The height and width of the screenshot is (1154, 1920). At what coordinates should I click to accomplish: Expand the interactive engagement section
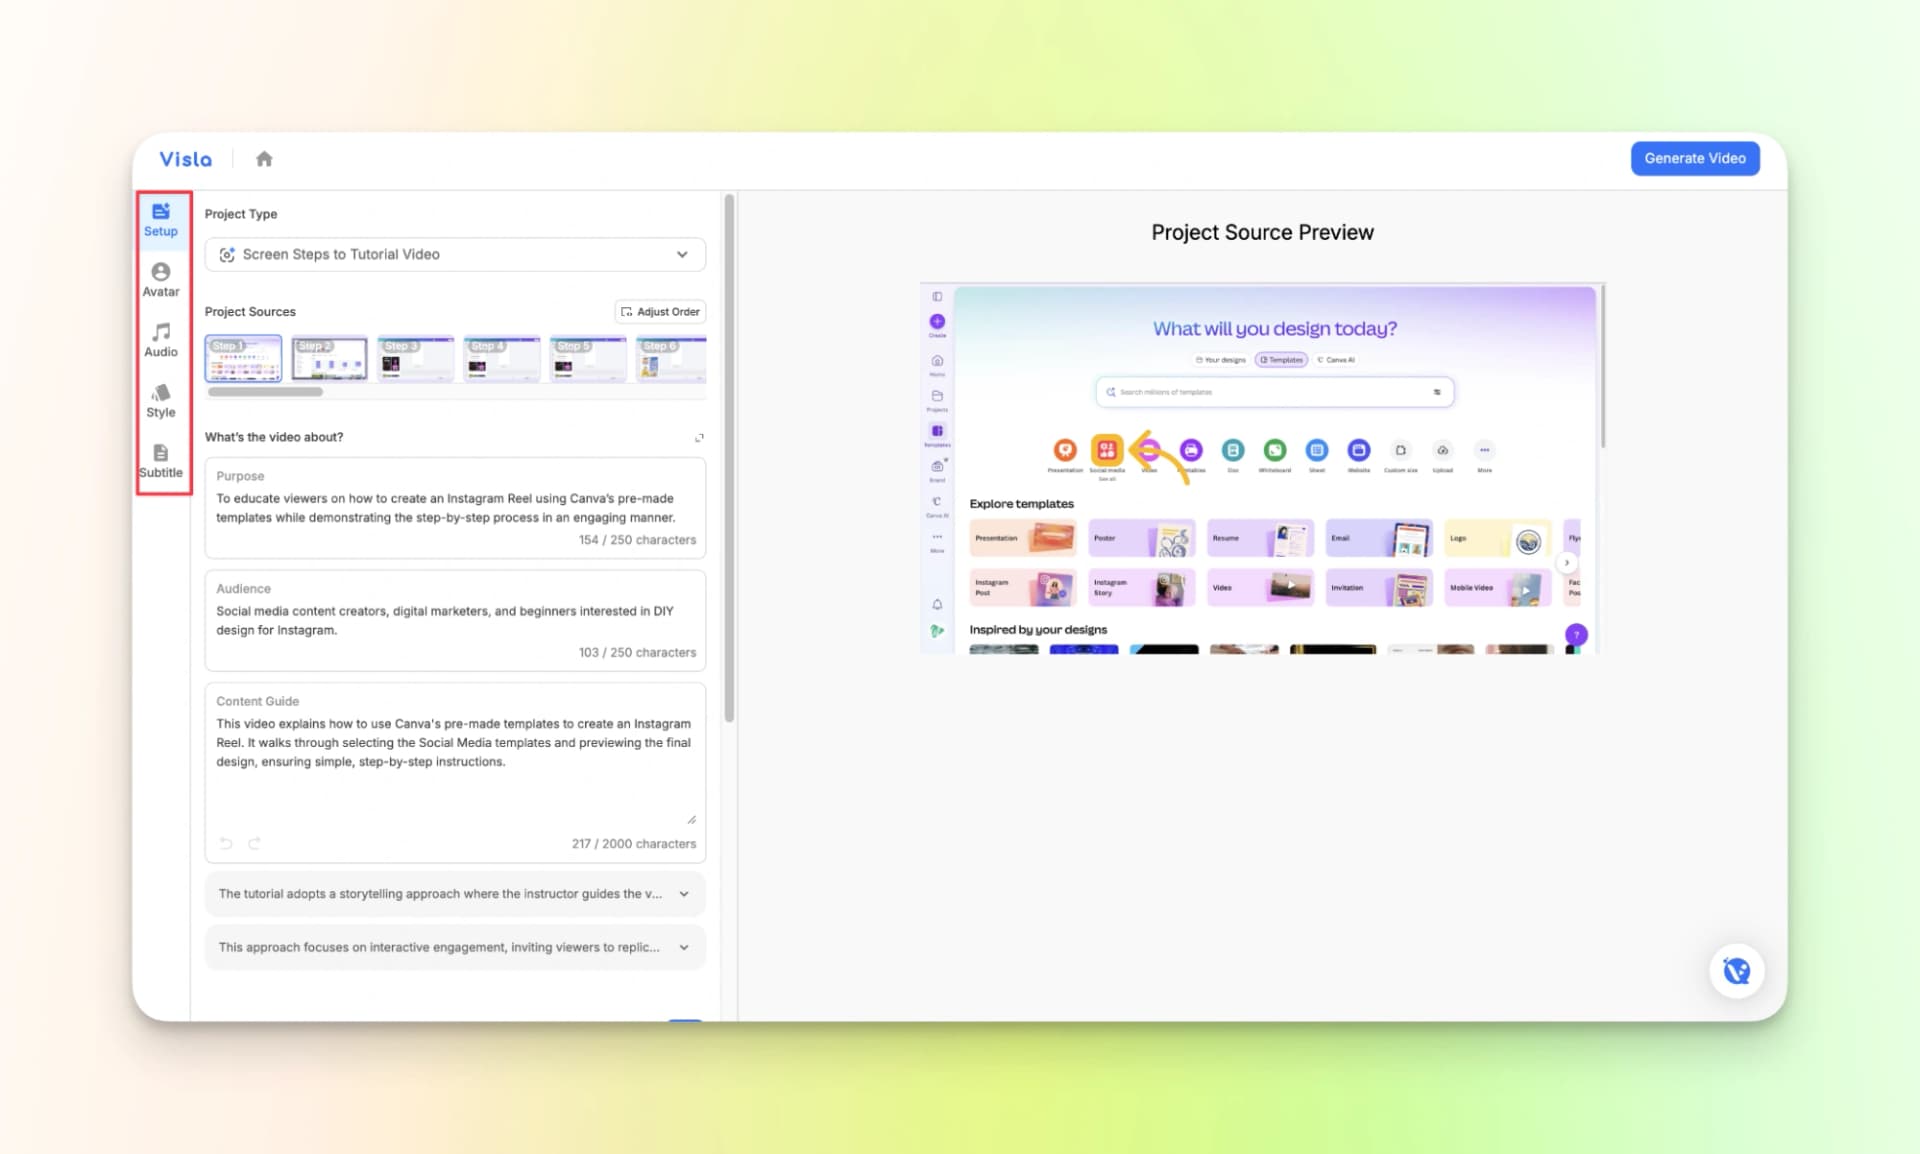(684, 947)
